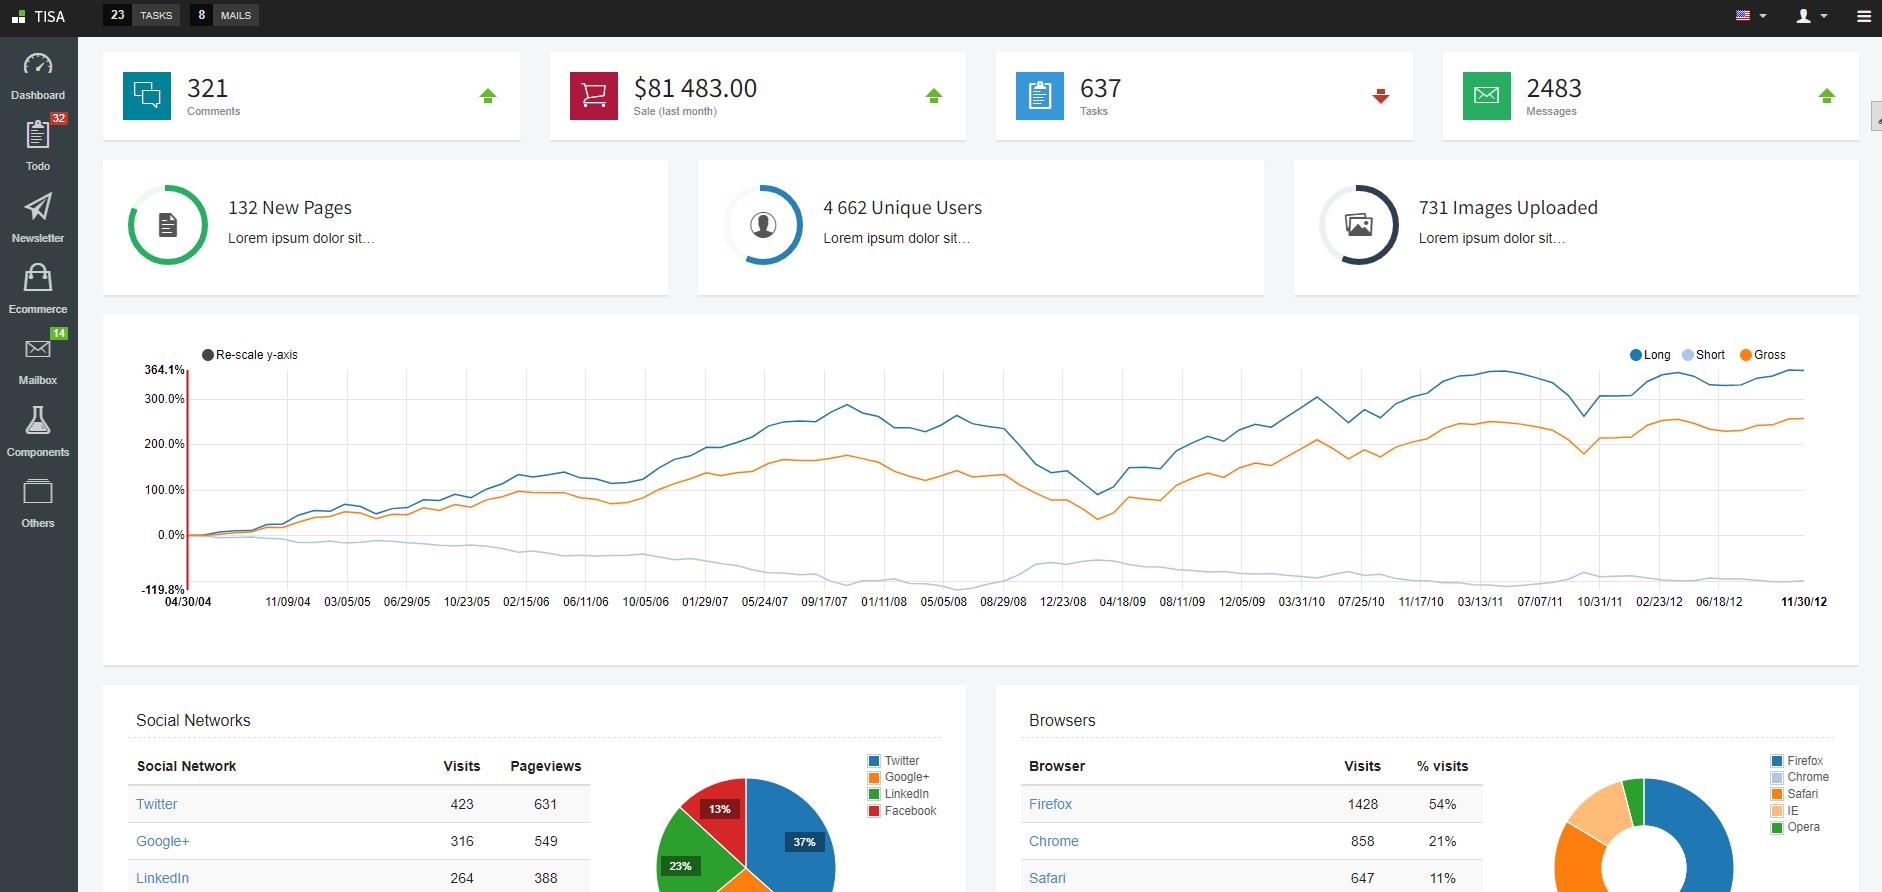Open the Newsletter paper plane icon
Viewport: 1882px width, 892px height.
[x=38, y=207]
